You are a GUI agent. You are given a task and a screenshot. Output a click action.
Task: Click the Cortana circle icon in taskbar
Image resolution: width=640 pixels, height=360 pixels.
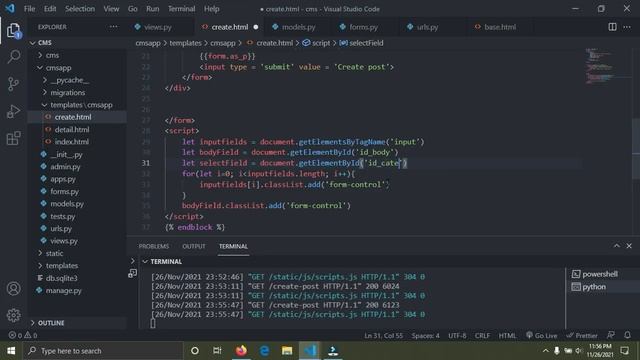(x=195, y=351)
